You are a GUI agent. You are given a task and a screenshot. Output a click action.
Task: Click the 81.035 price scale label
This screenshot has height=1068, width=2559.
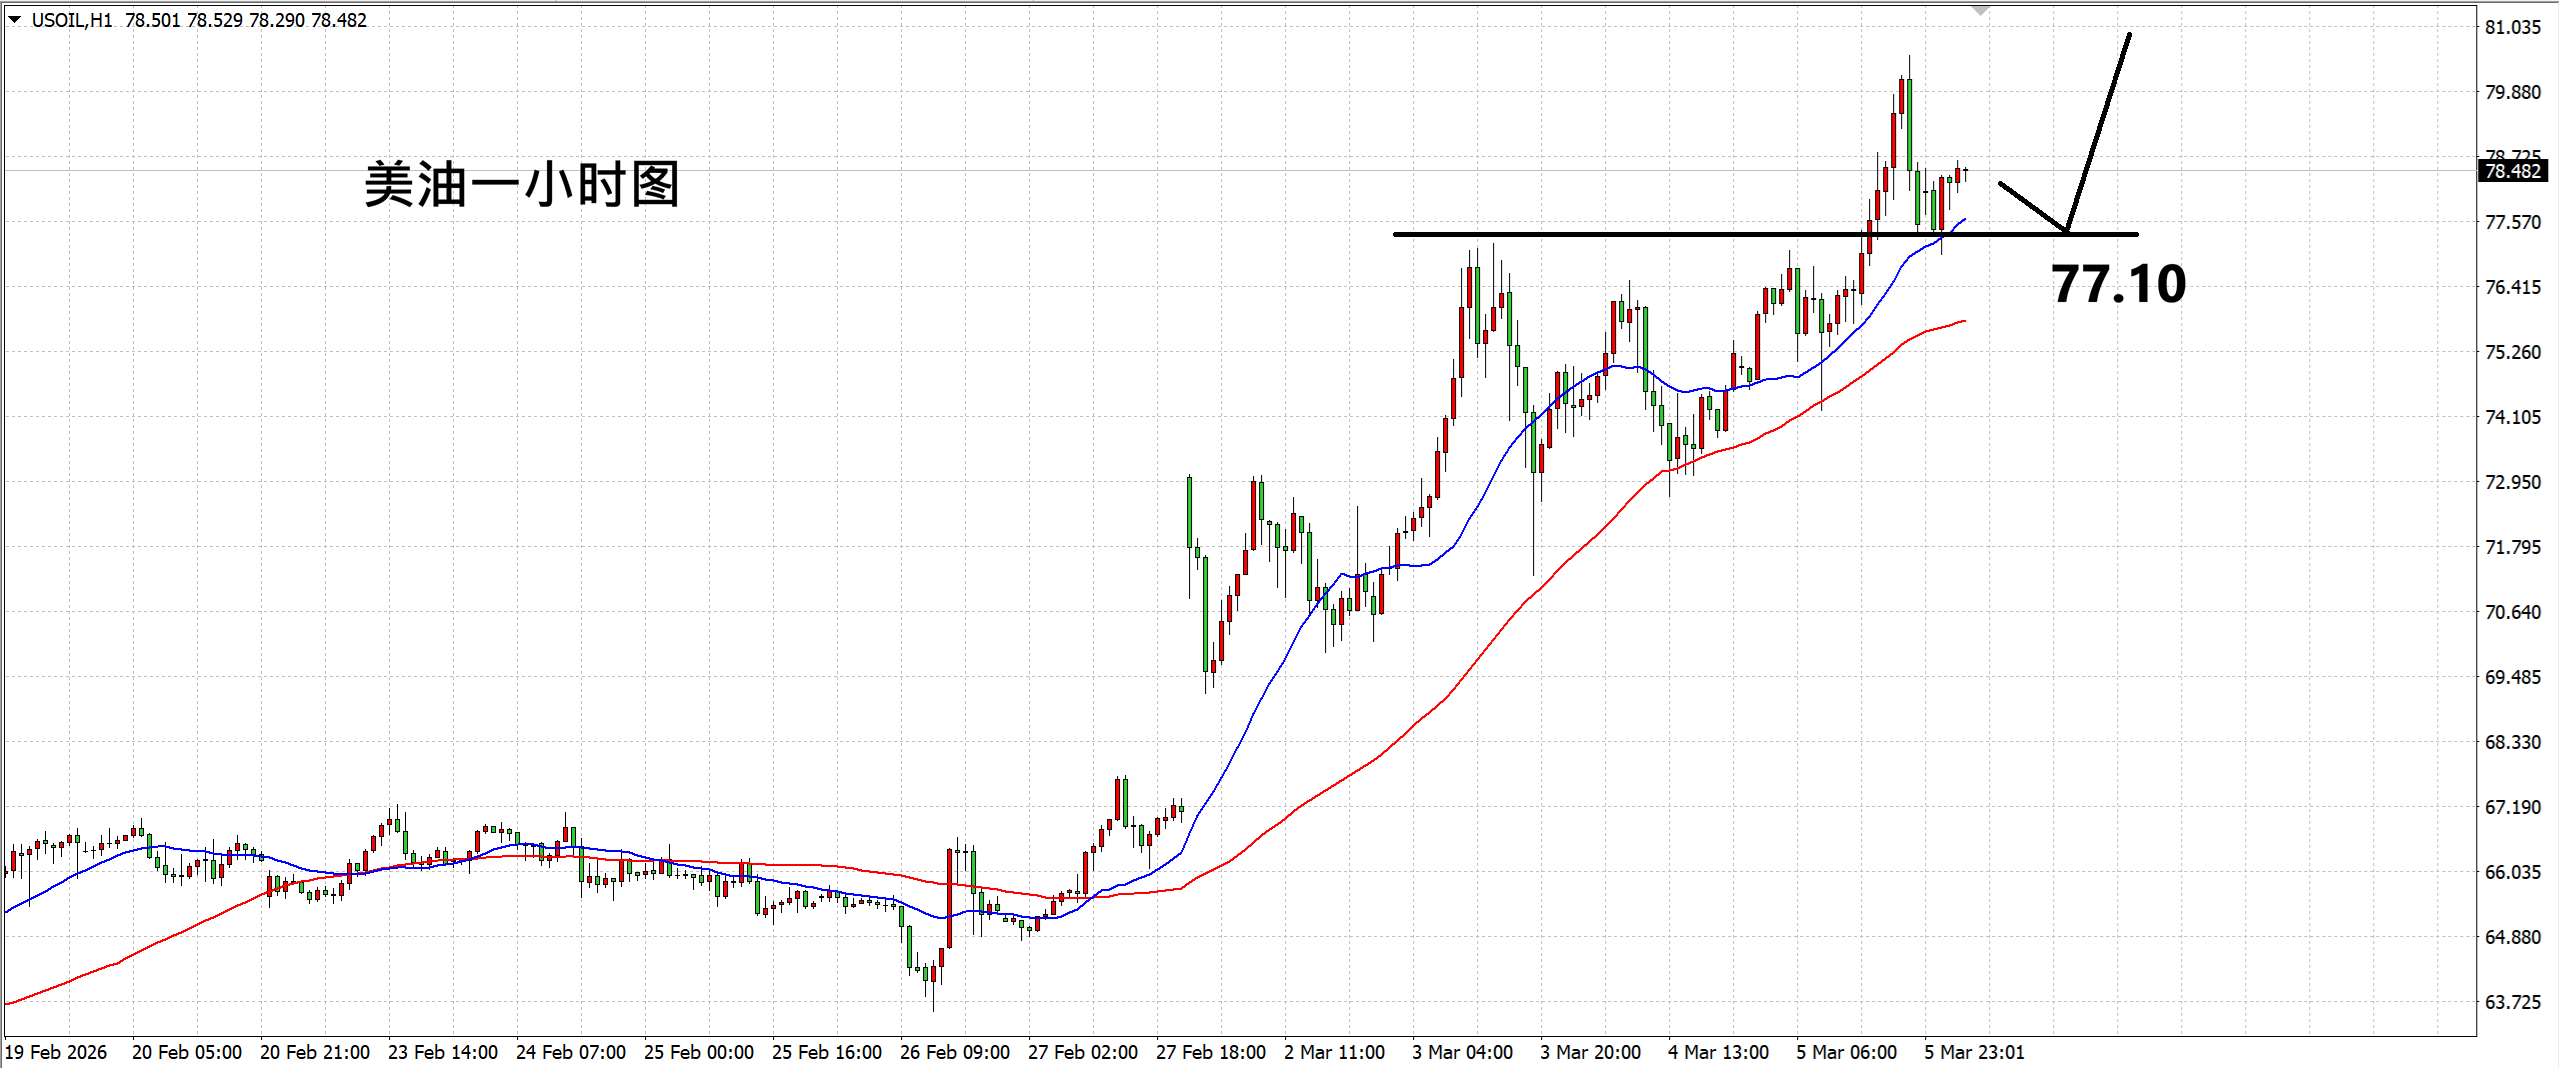pyautogui.click(x=2512, y=27)
